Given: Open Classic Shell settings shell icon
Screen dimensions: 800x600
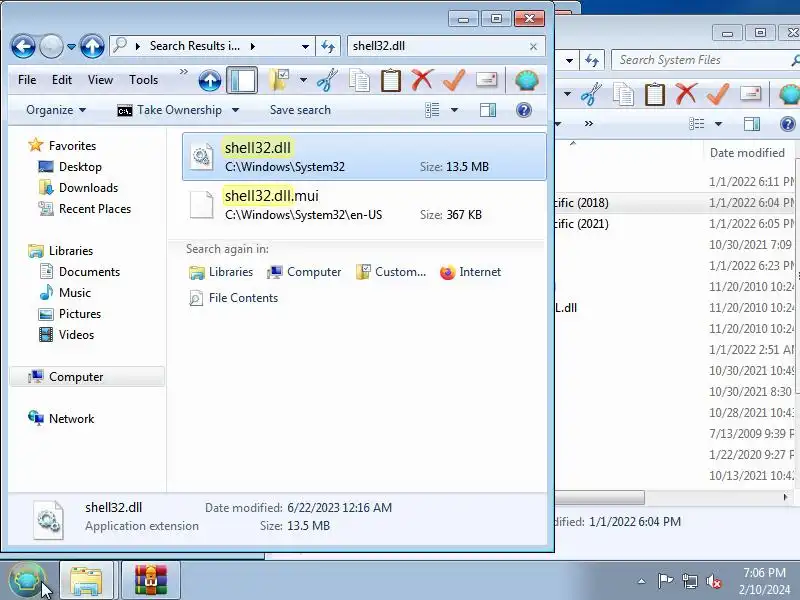Looking at the screenshot, I should (526, 81).
